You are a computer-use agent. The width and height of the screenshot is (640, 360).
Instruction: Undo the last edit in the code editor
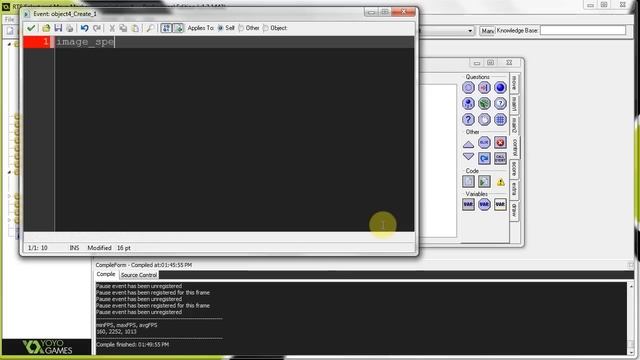click(84, 28)
